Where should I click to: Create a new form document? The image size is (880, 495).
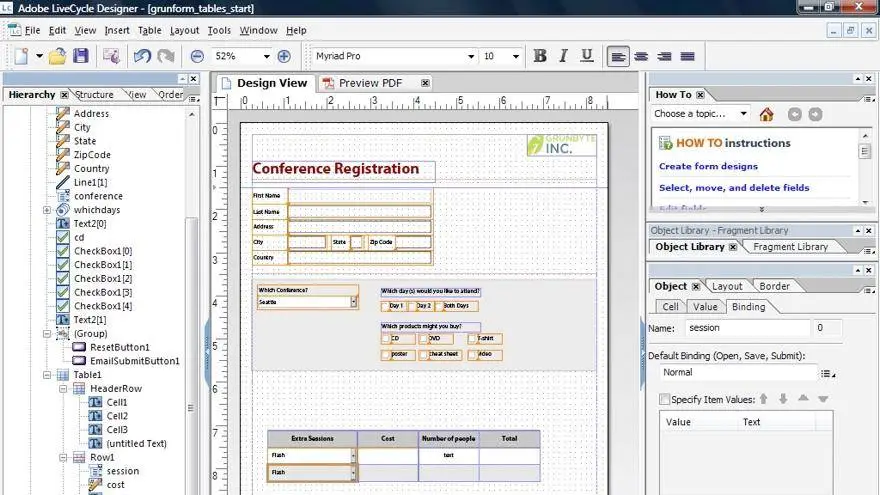click(21, 56)
